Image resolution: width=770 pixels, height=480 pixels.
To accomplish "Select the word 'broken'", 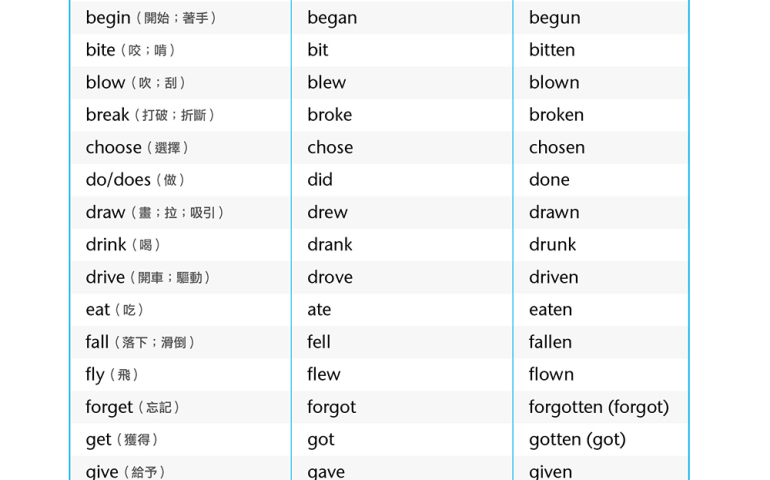I will pos(556,115).
